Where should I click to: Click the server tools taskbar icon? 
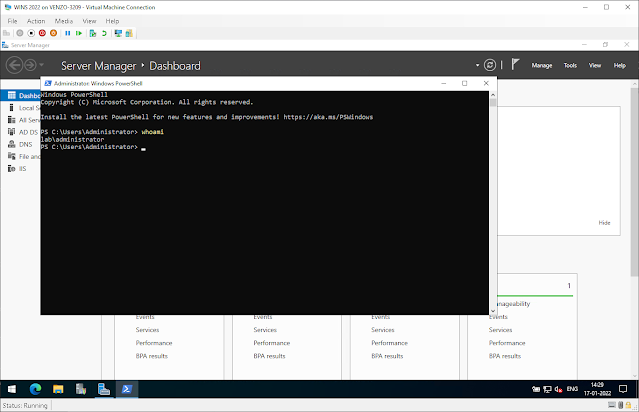click(81, 389)
